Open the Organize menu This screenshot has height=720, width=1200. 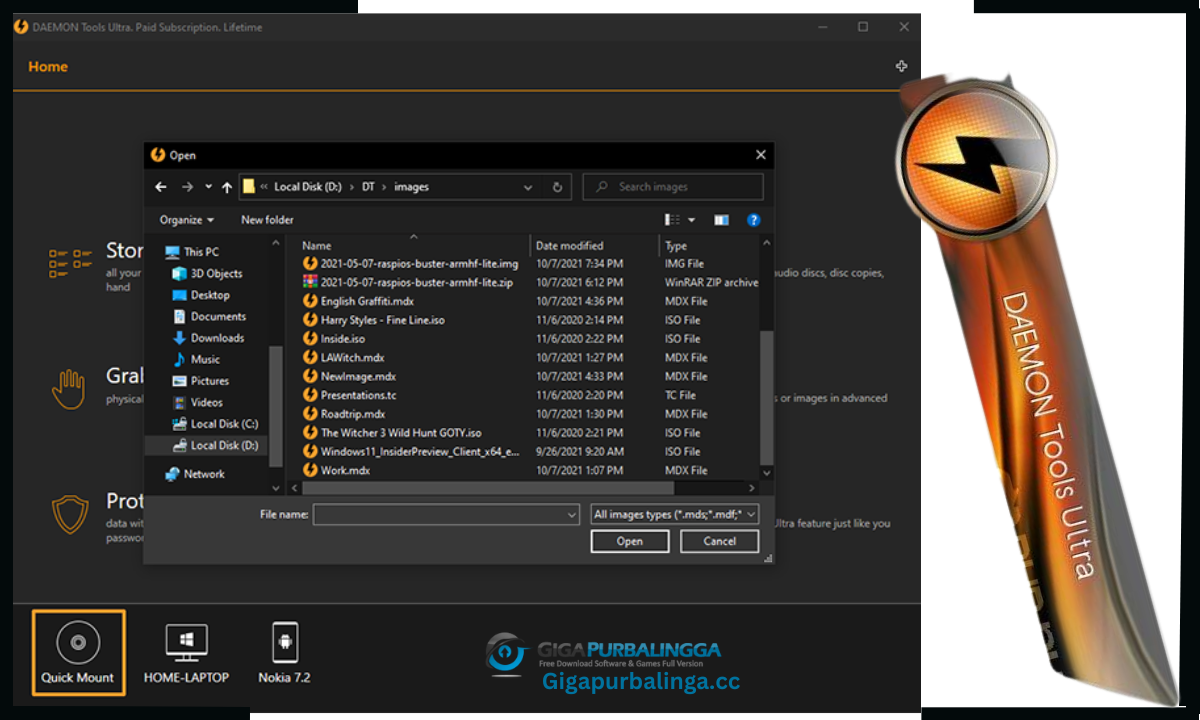coord(187,220)
